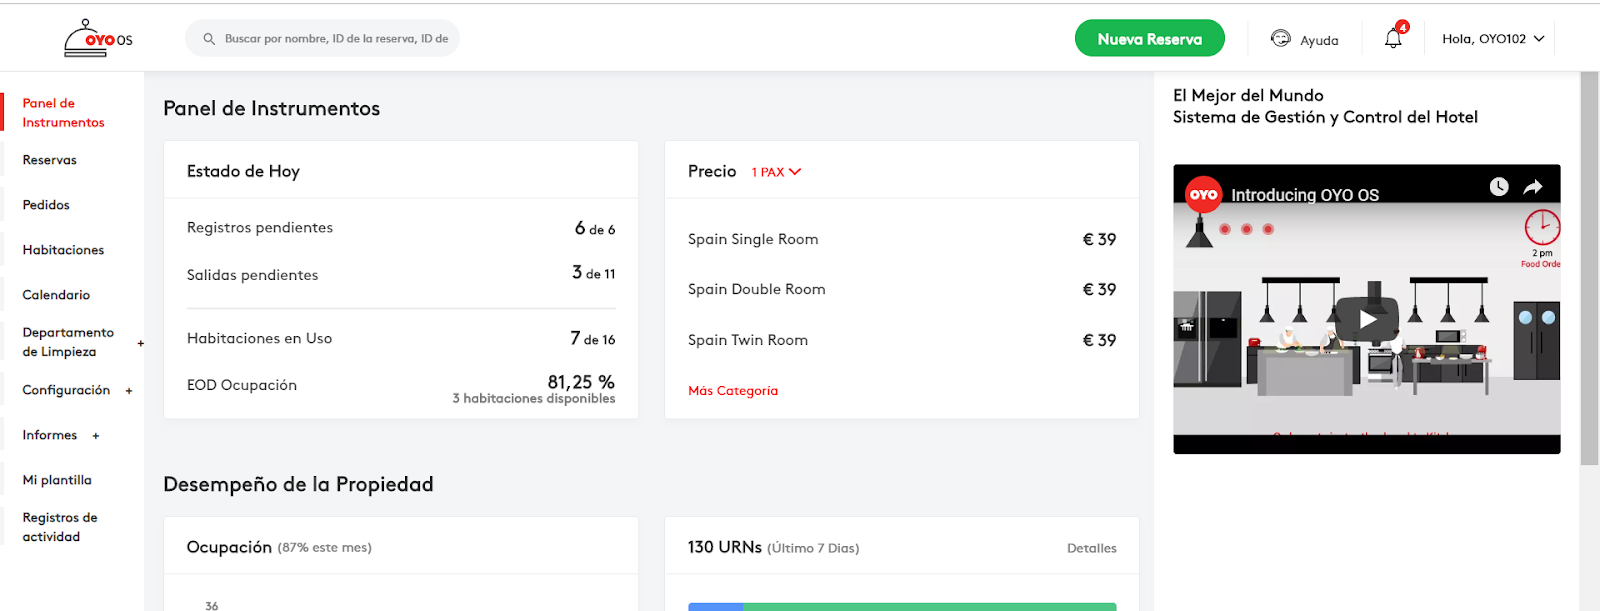
Task: Click the OYO channel logo on video
Action: [x=1203, y=195]
